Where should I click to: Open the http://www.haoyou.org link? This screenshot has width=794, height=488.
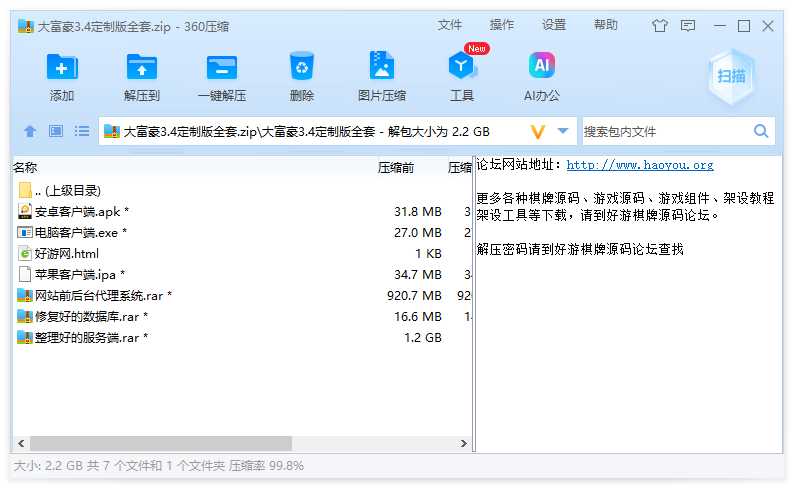pos(640,165)
